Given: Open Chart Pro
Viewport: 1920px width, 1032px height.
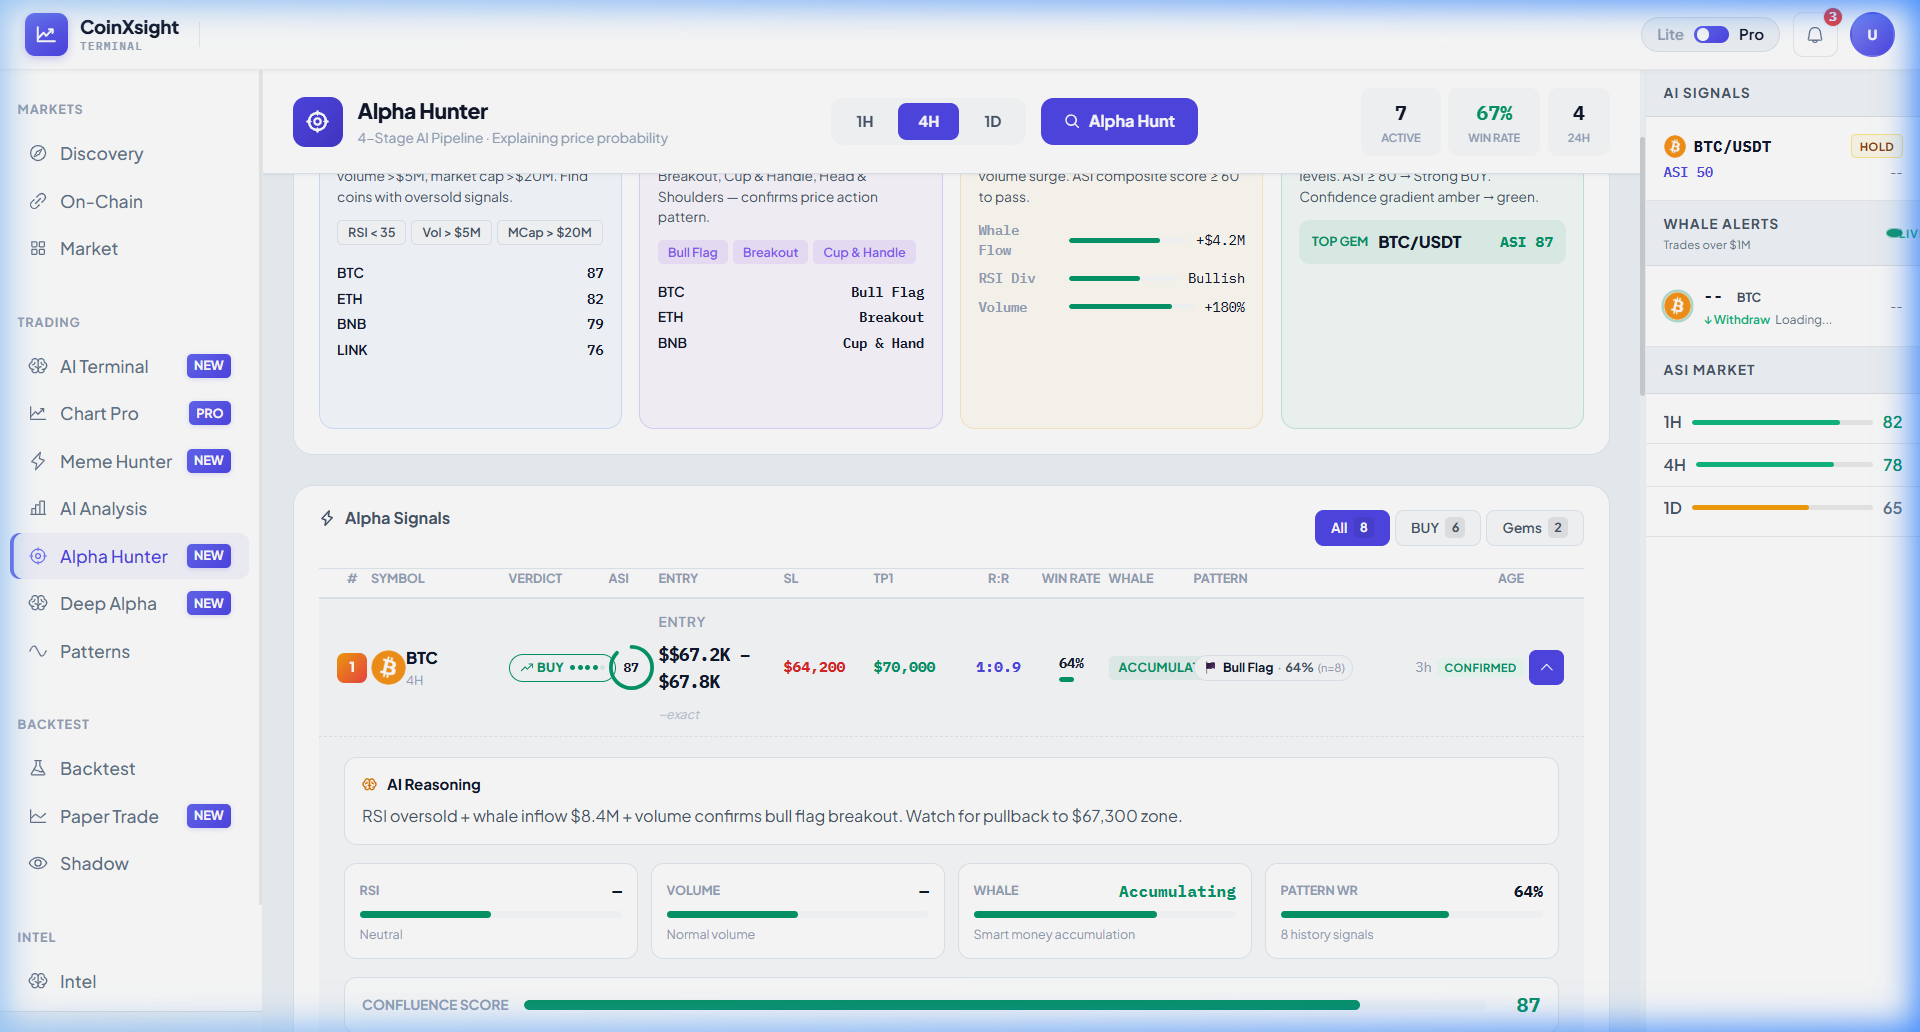Looking at the screenshot, I should coord(130,414).
